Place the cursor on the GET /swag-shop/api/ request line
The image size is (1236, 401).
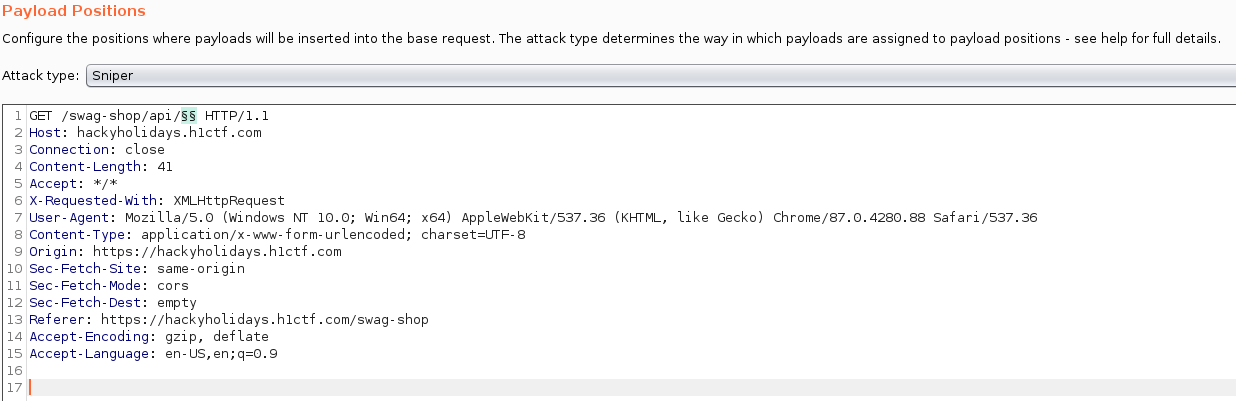click(149, 115)
